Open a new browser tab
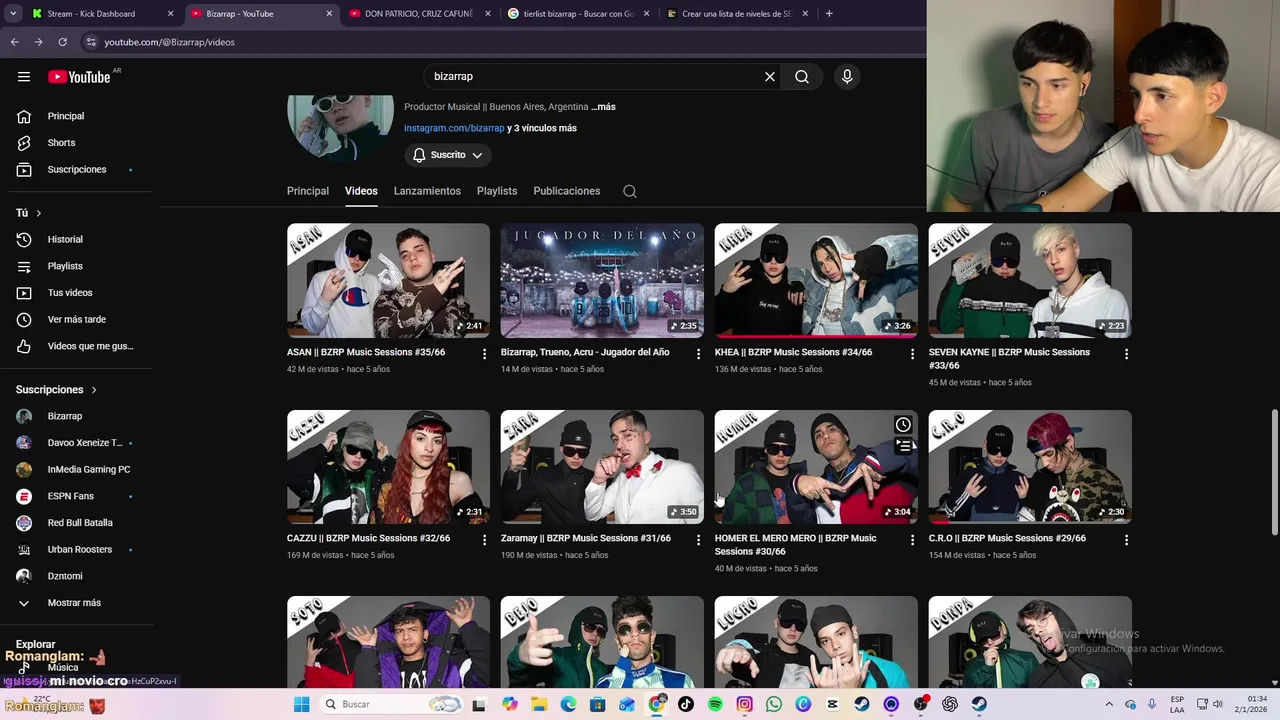The width and height of the screenshot is (1280, 720). pos(829,14)
